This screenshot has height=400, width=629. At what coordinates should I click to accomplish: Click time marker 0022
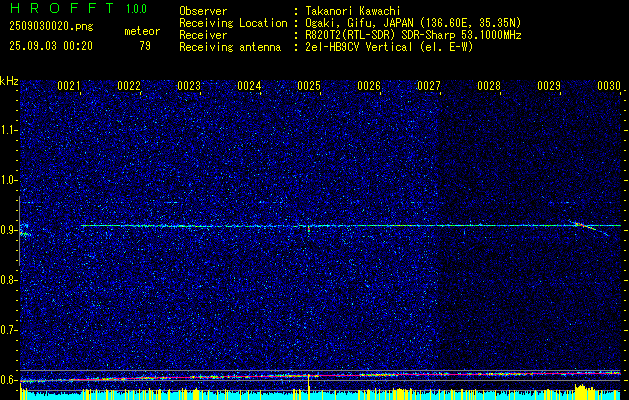coord(129,86)
